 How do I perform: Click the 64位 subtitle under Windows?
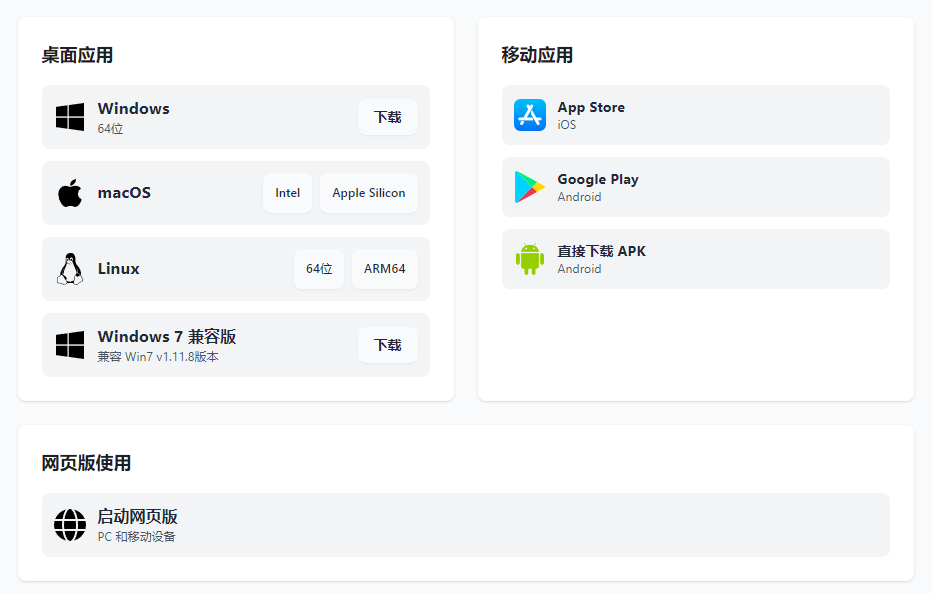111,129
